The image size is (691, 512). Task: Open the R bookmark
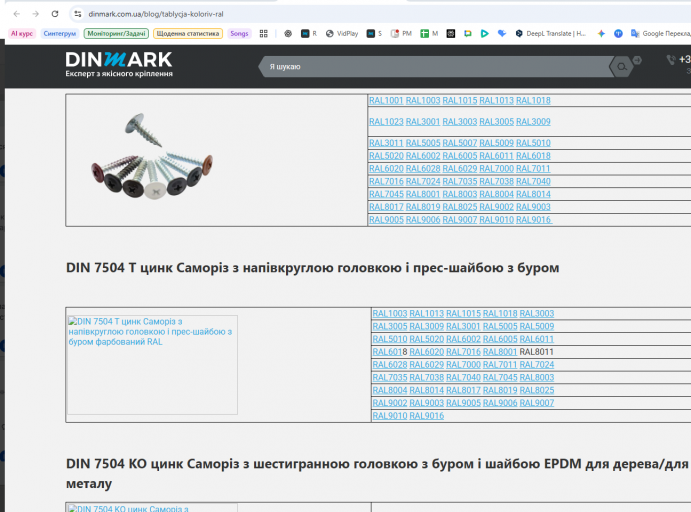point(309,33)
